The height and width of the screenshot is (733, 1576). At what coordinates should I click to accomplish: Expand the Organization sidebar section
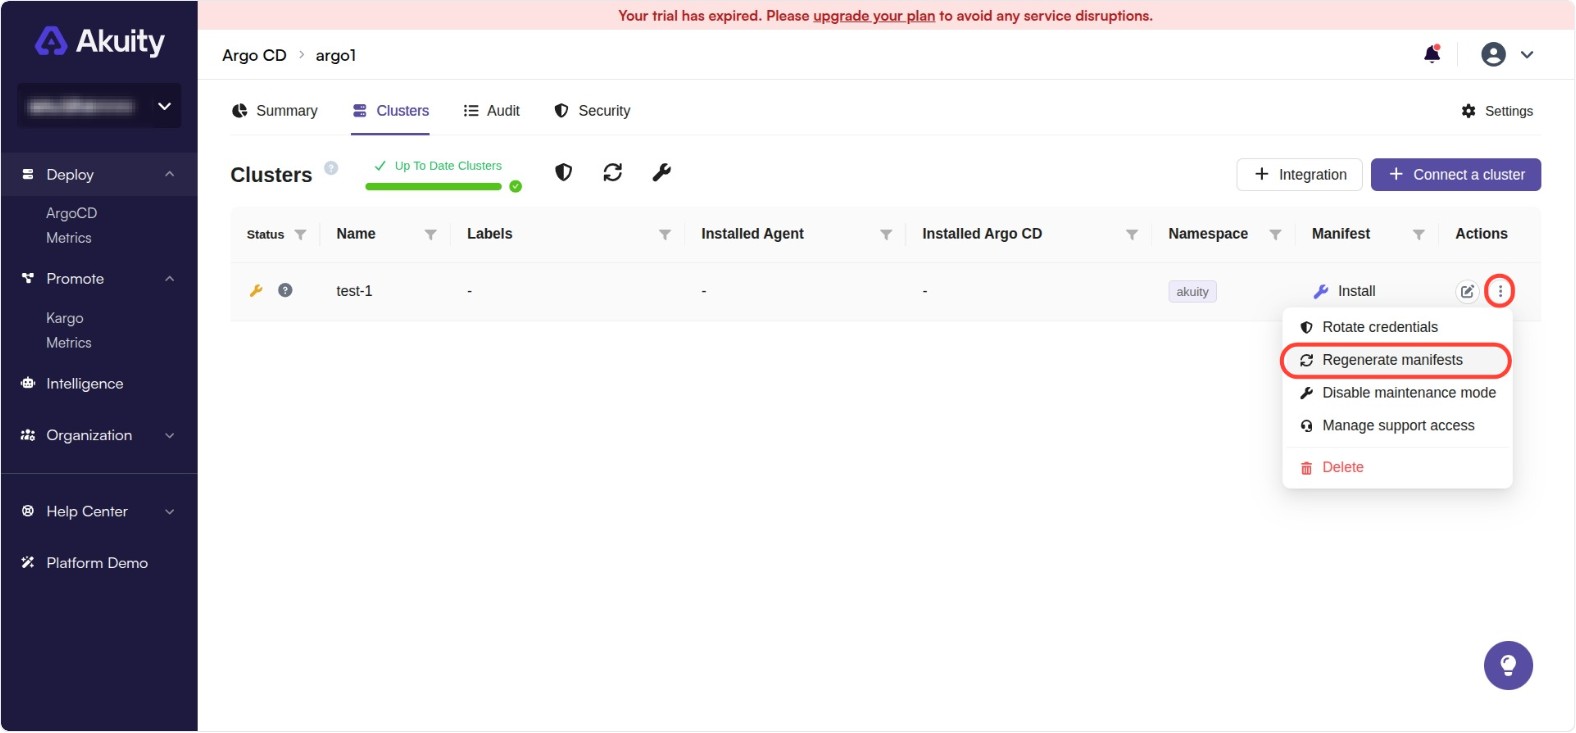[169, 436]
